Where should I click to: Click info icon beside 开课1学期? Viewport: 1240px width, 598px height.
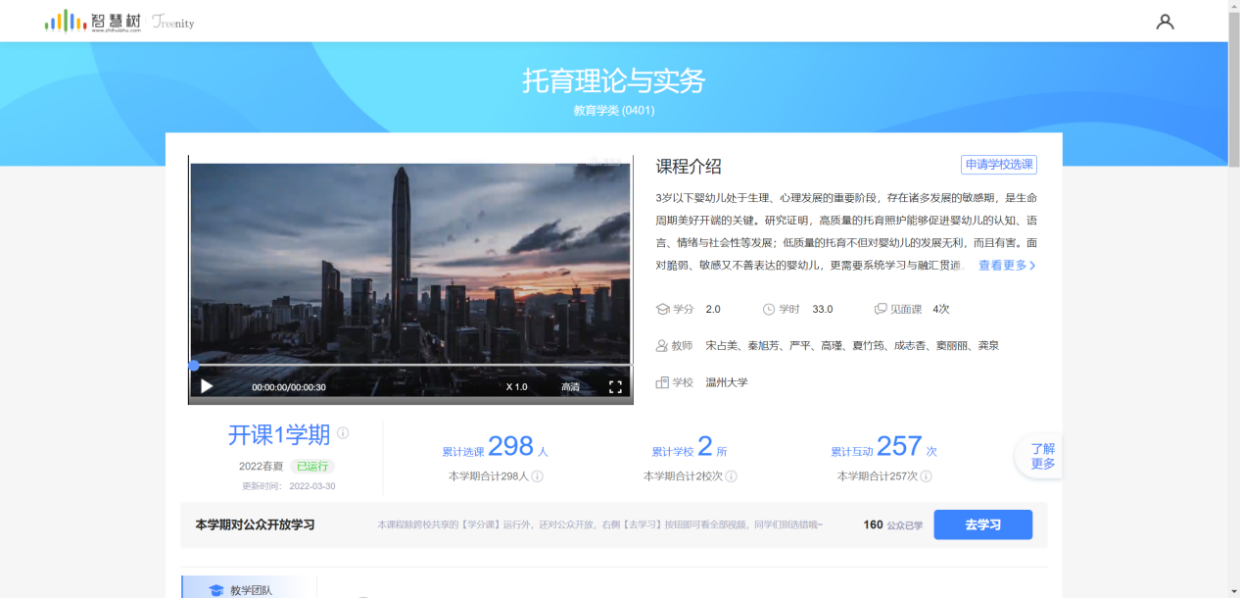pyautogui.click(x=343, y=433)
